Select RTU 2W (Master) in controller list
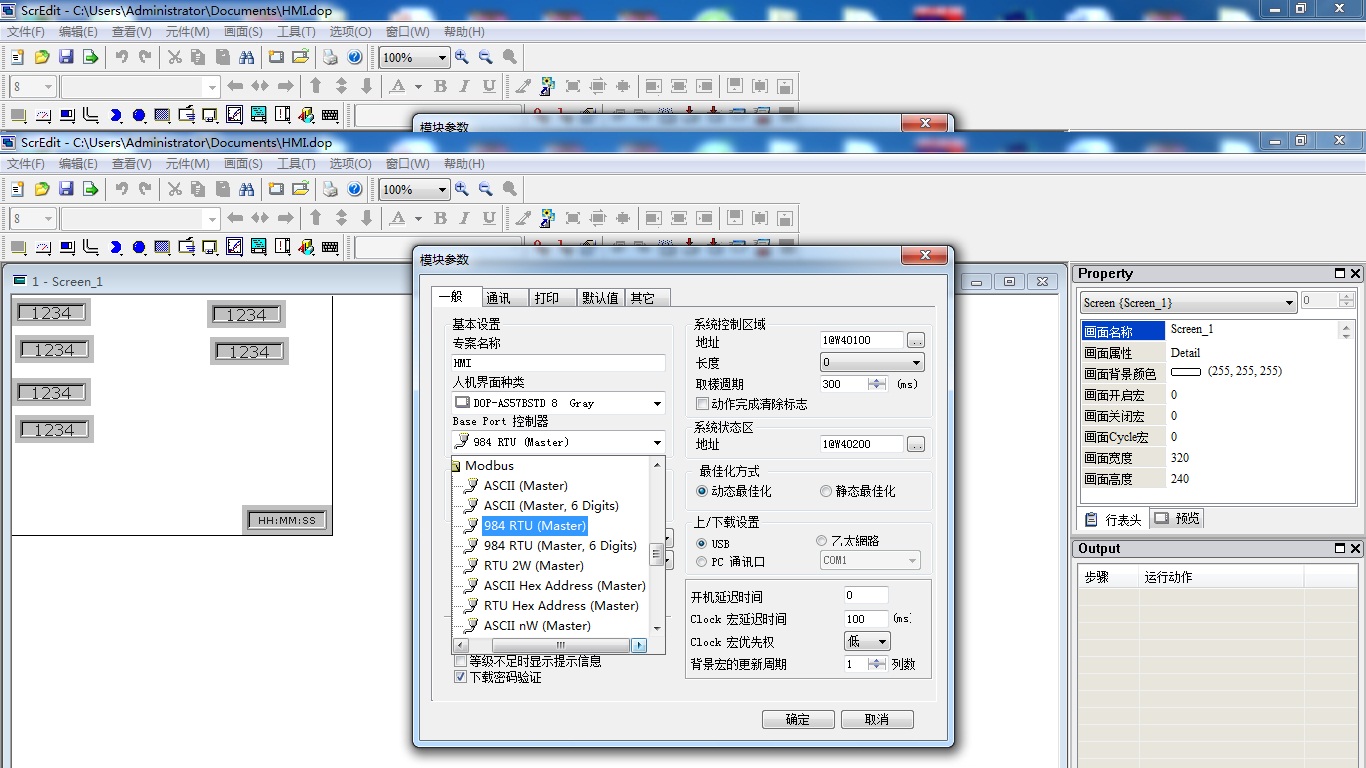The width and height of the screenshot is (1366, 768). tap(533, 565)
